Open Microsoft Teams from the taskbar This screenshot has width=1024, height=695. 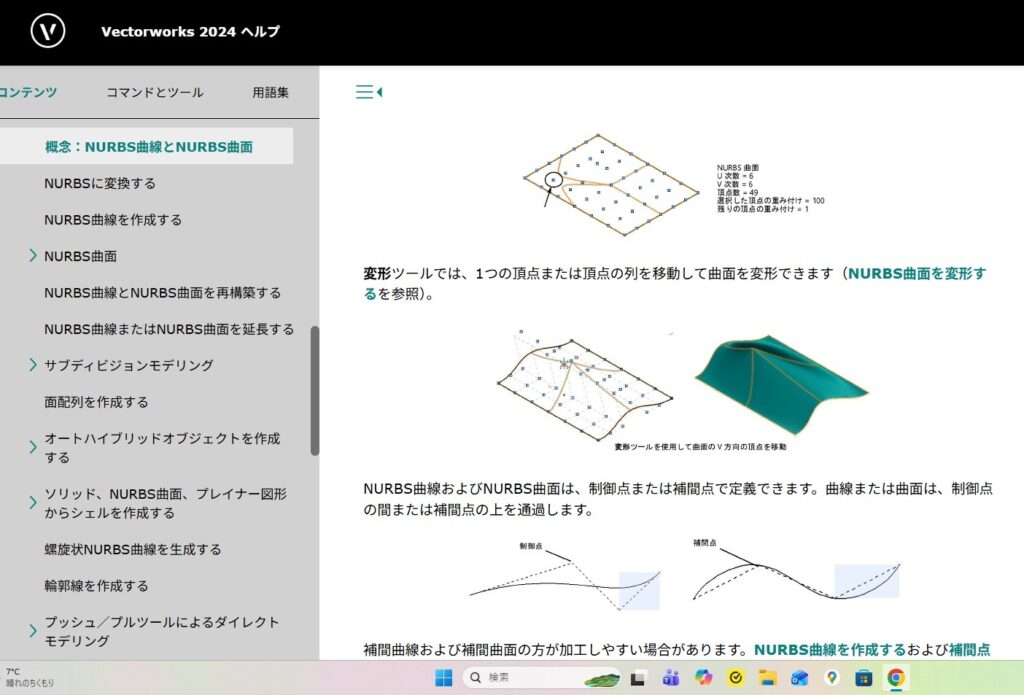tap(671, 678)
